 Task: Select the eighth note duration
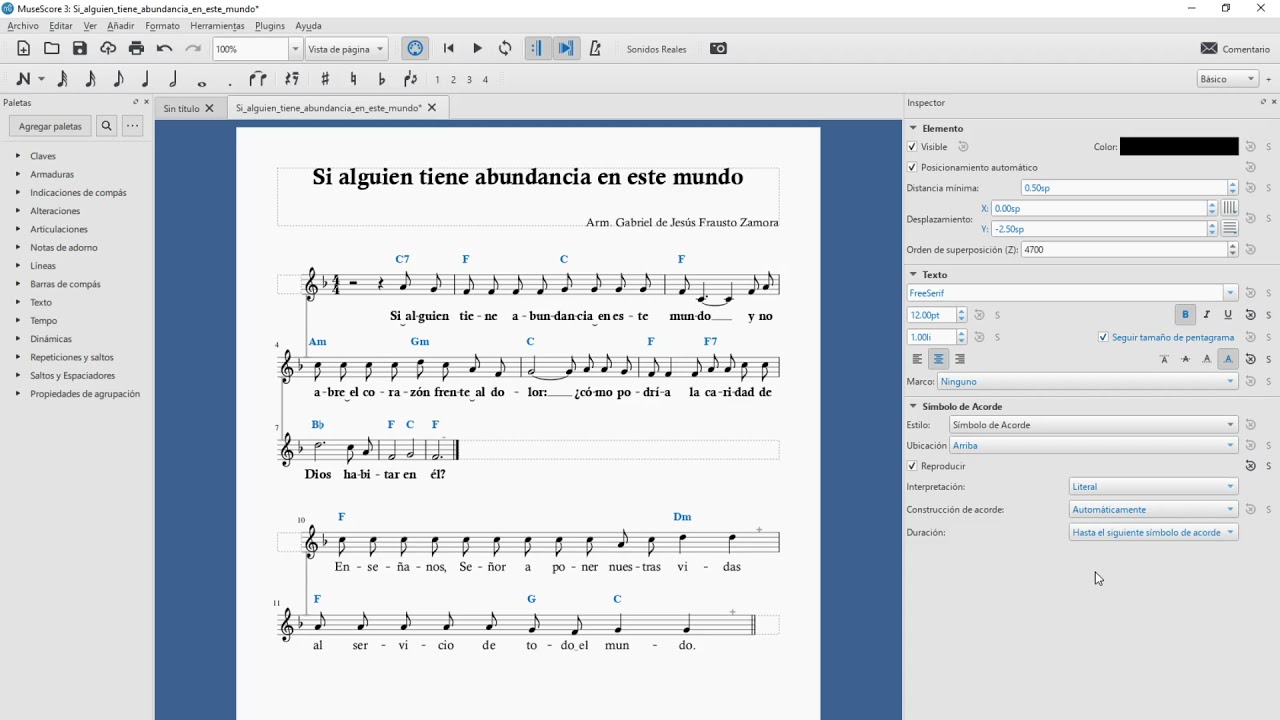118,79
